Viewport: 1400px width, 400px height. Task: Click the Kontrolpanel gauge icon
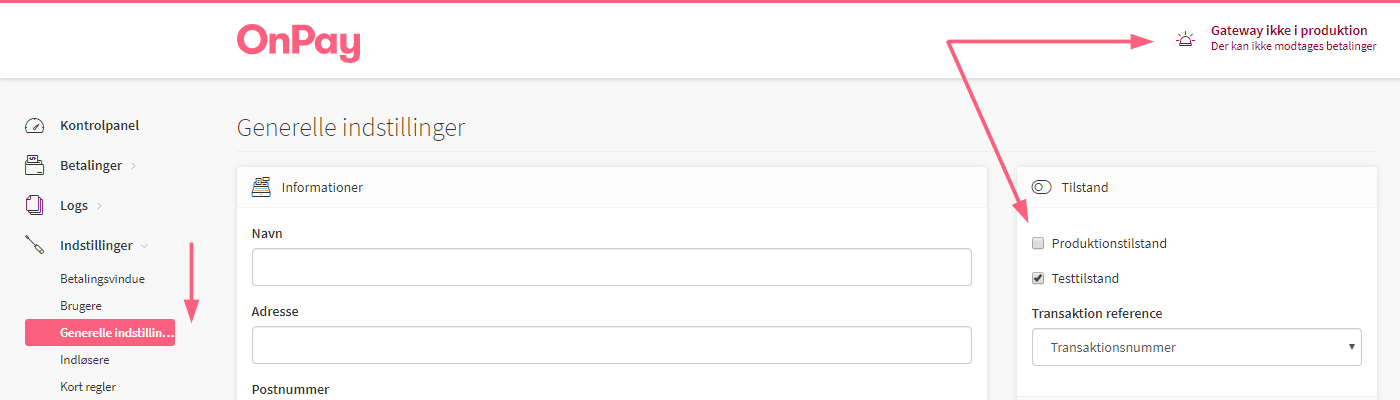35,126
